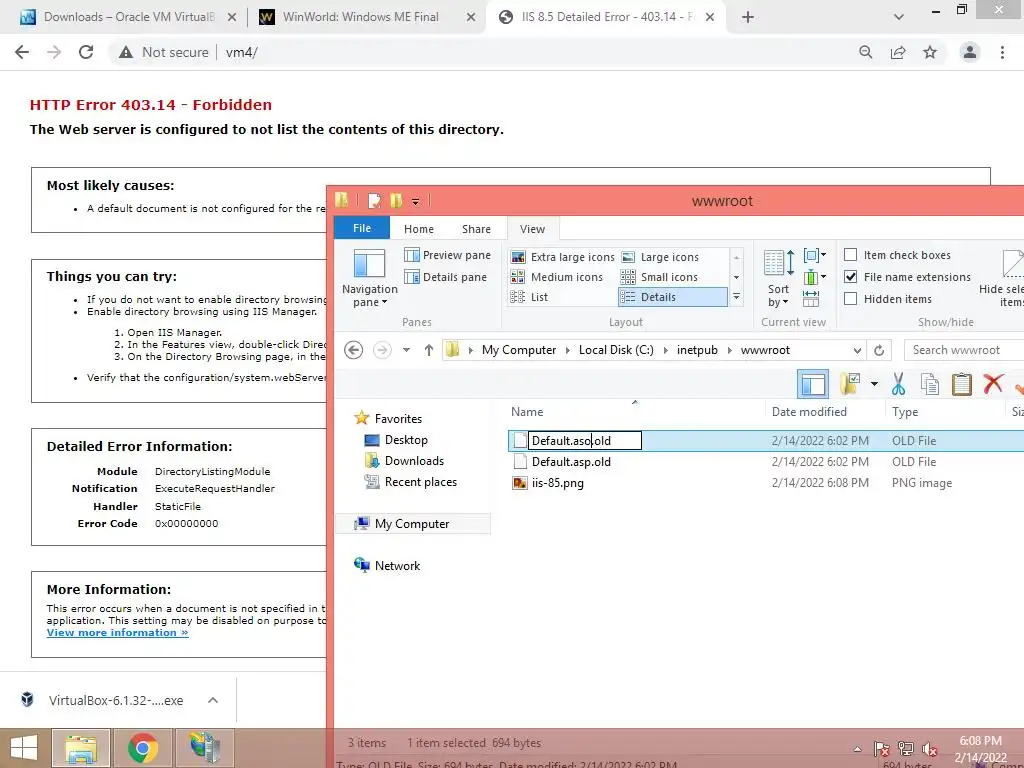Bookmark this page with star icon
Screen dimensions: 1024x768
pos(930,52)
